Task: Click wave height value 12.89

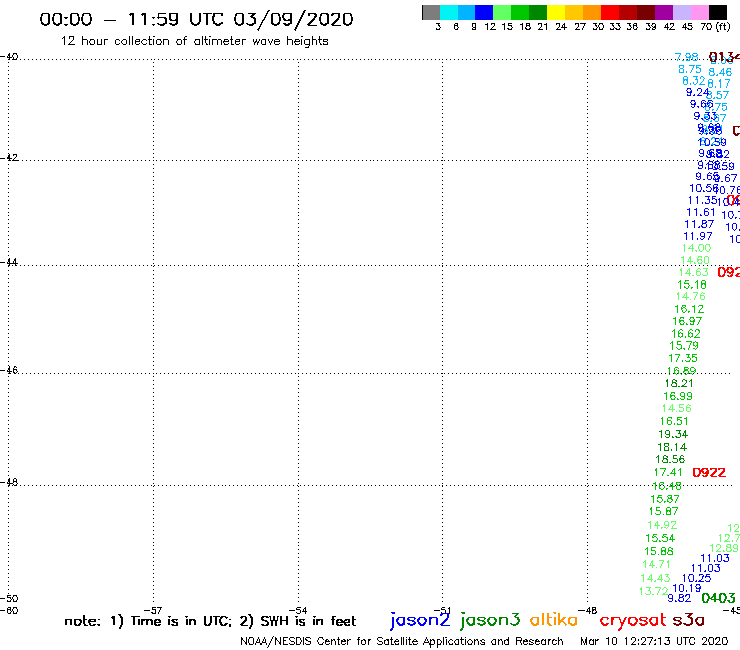Action: point(723,548)
